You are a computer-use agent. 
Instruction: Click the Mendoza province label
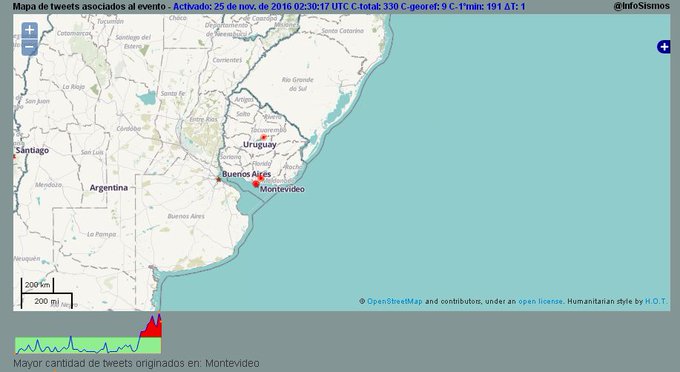(48, 185)
